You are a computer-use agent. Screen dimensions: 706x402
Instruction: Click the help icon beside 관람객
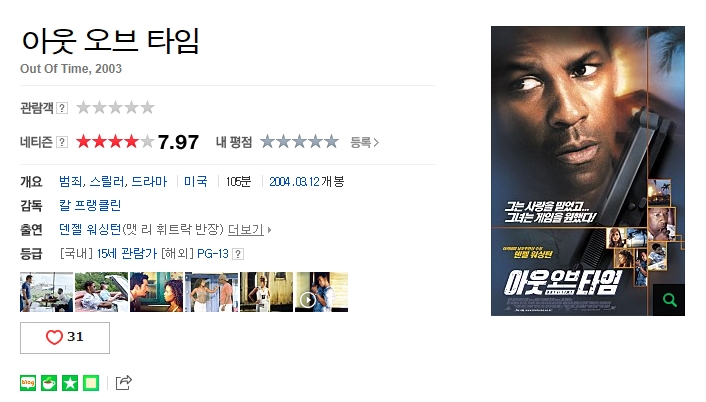point(62,108)
